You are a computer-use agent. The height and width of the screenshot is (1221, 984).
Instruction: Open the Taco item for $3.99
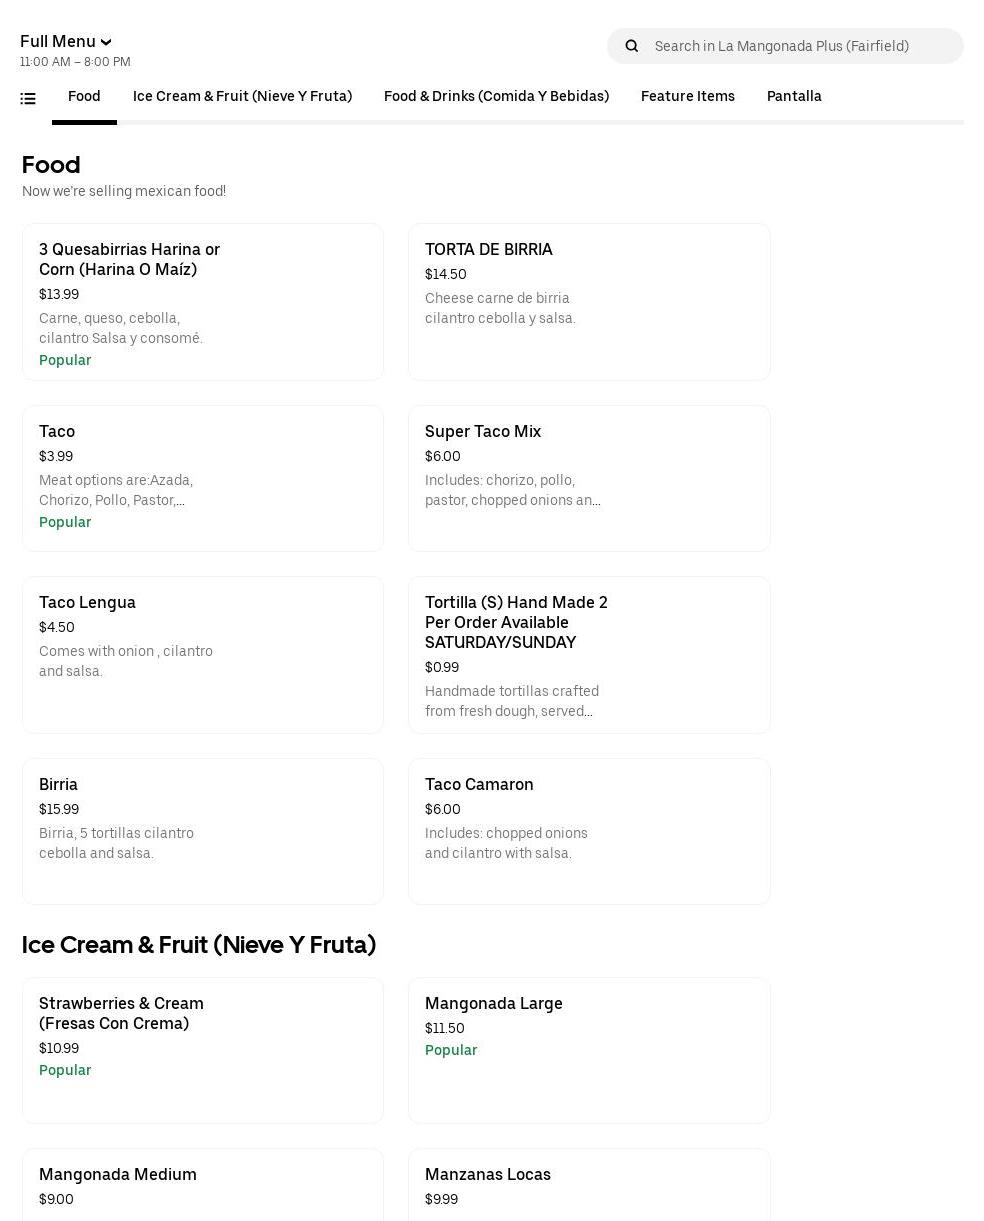click(203, 478)
